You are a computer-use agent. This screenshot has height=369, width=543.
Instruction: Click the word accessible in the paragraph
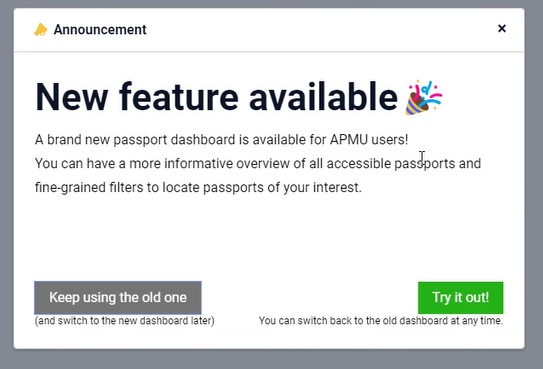(358, 163)
